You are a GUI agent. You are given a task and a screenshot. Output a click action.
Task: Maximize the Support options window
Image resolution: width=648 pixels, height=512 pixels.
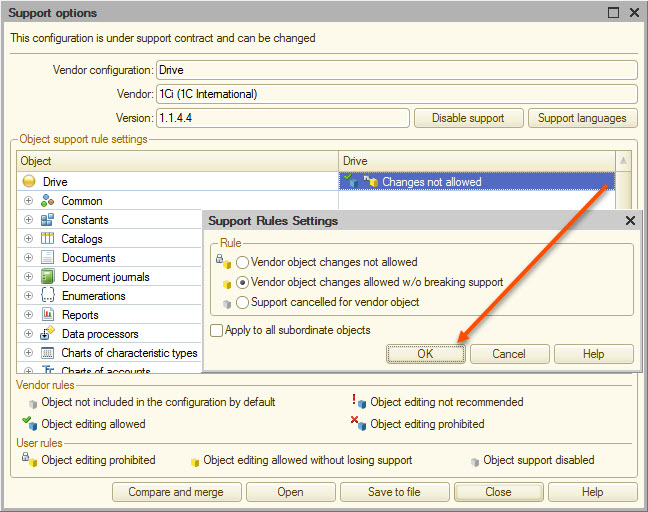[x=613, y=13]
